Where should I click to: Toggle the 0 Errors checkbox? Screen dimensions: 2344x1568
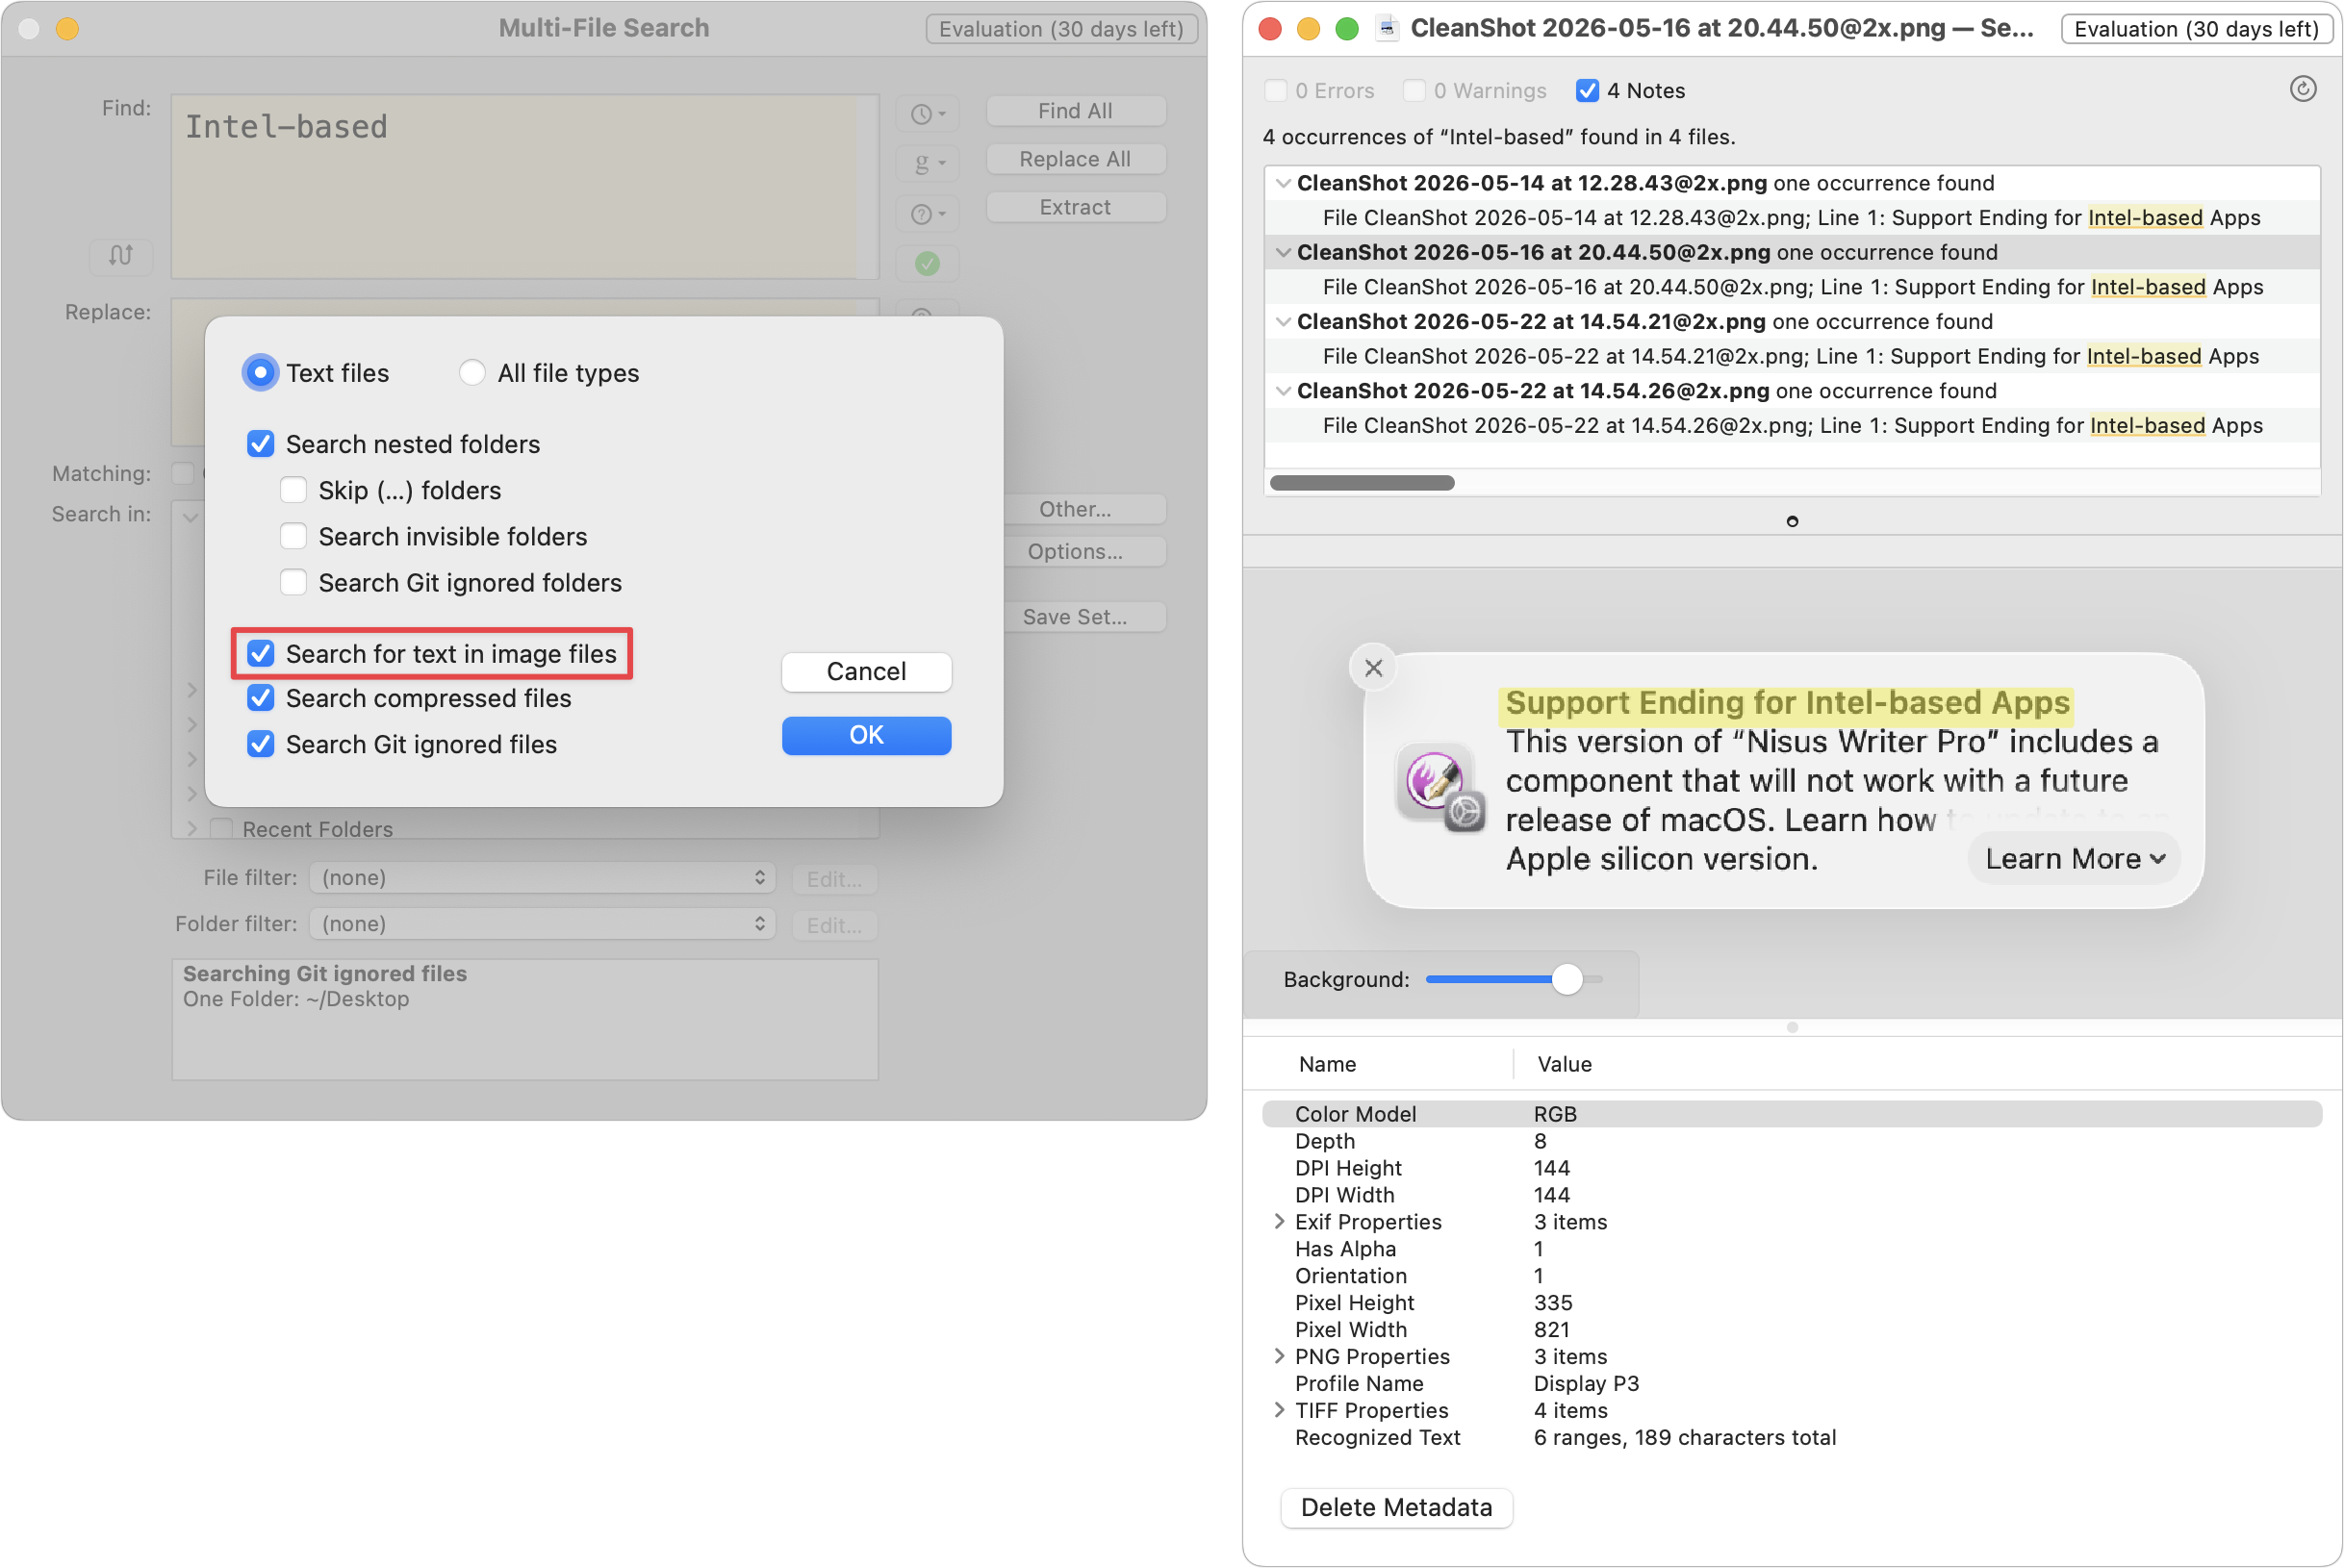(x=1276, y=90)
